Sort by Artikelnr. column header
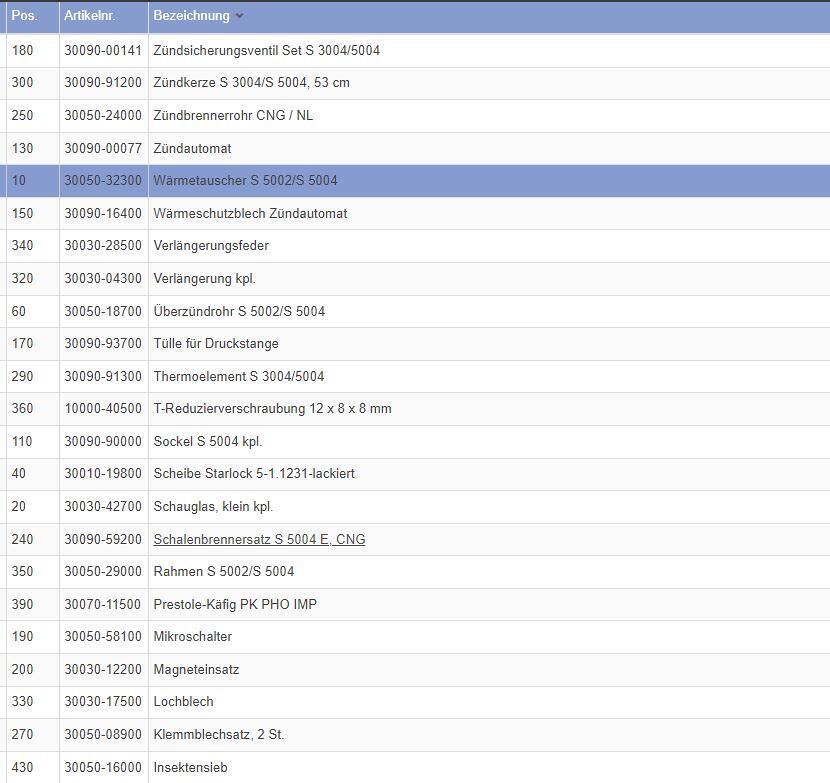 click(89, 16)
